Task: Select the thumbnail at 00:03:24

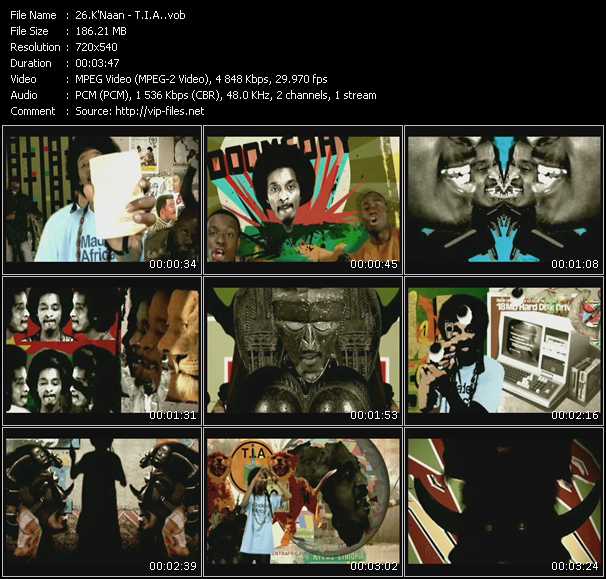Action: pyautogui.click(x=504, y=502)
